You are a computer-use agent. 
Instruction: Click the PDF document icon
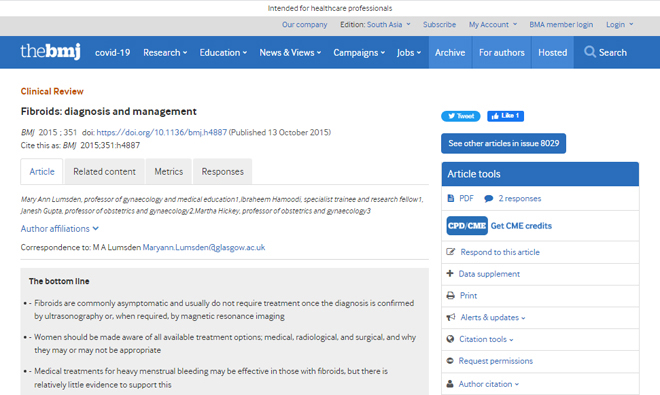coord(450,198)
